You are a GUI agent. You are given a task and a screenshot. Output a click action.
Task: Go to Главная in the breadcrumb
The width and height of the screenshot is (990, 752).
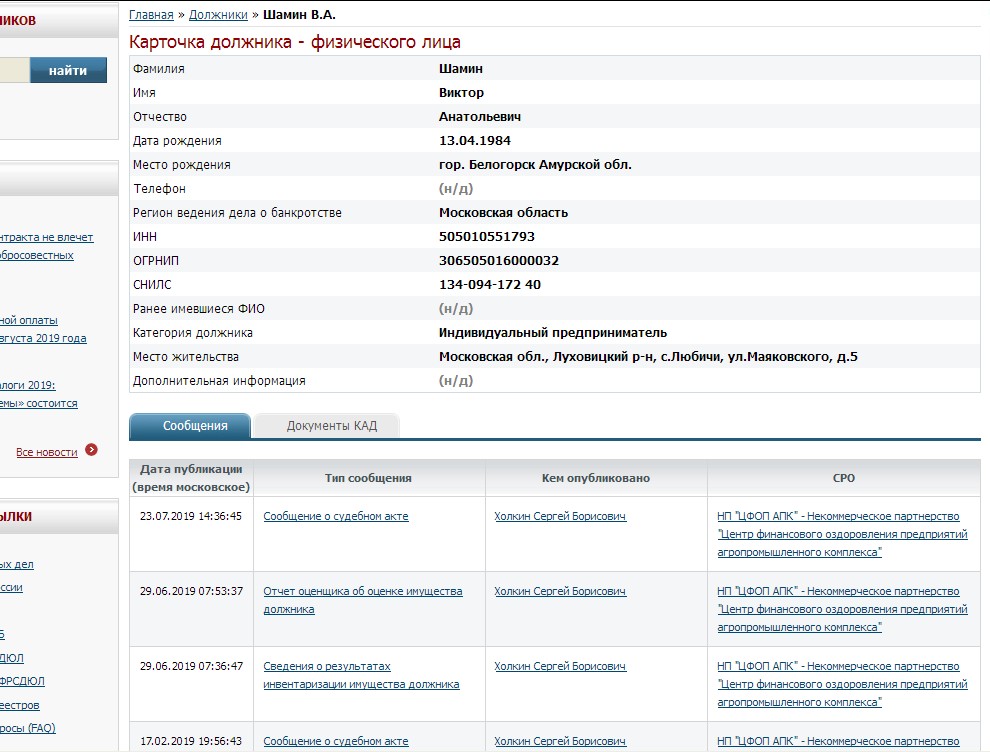[151, 15]
